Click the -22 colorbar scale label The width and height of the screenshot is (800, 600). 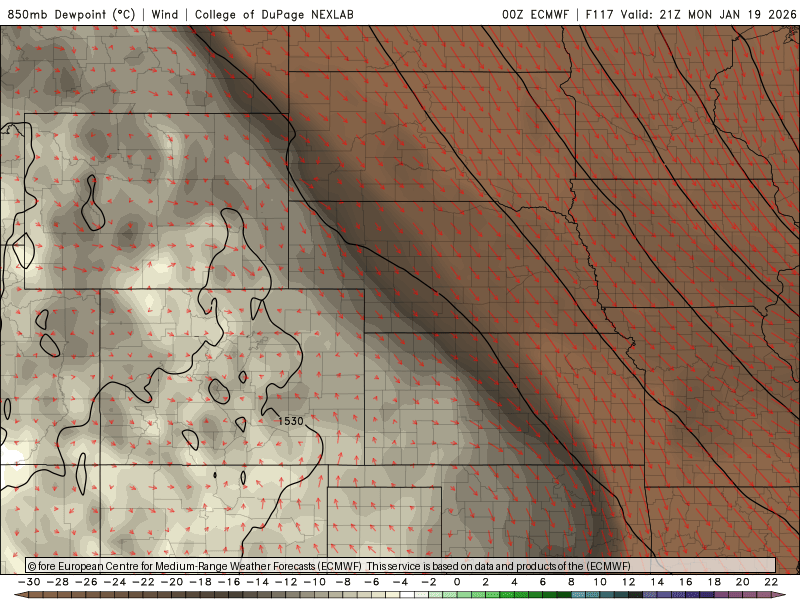click(143, 582)
